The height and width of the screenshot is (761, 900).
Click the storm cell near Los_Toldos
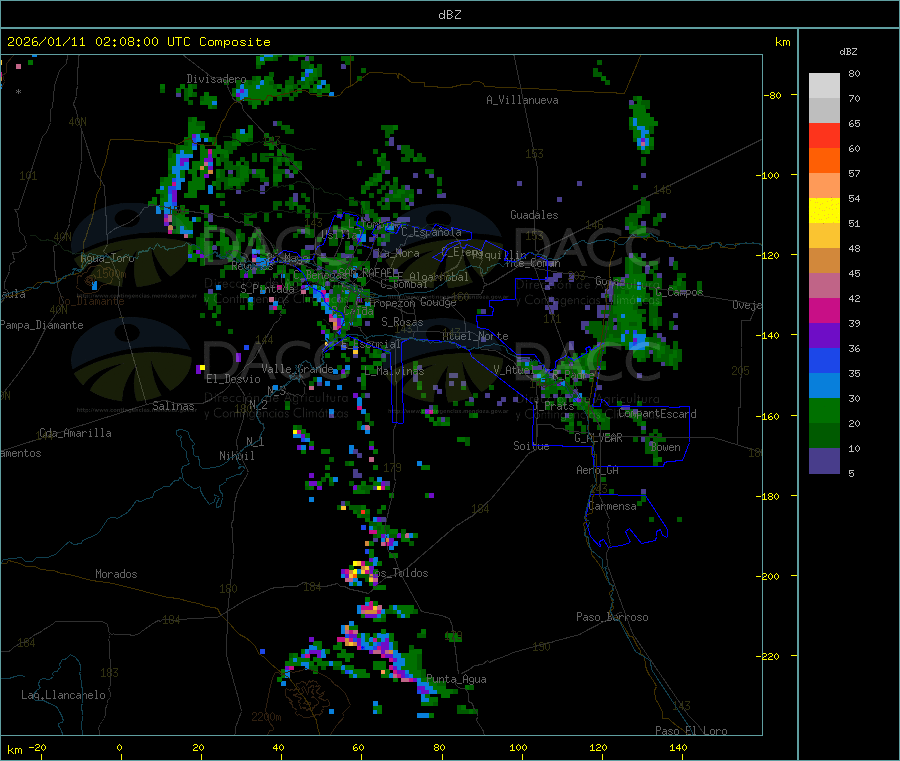359,573
